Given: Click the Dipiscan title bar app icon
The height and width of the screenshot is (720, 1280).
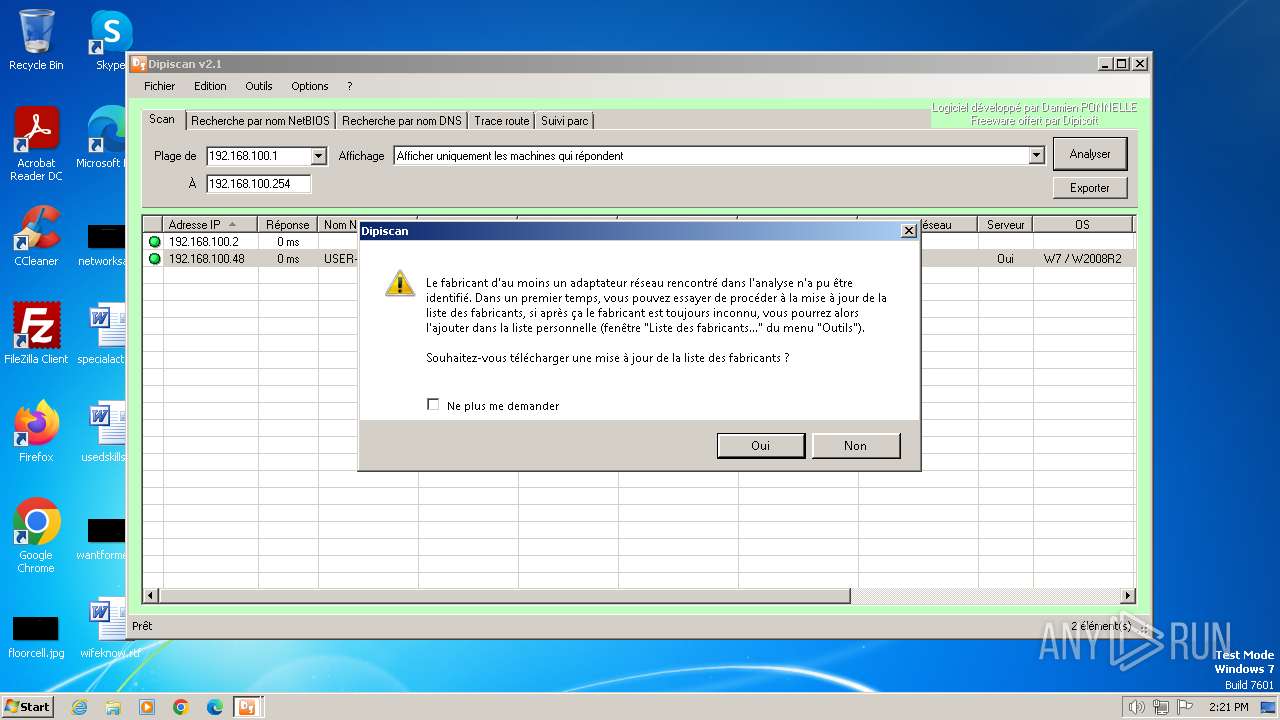Looking at the screenshot, I should 140,63.
